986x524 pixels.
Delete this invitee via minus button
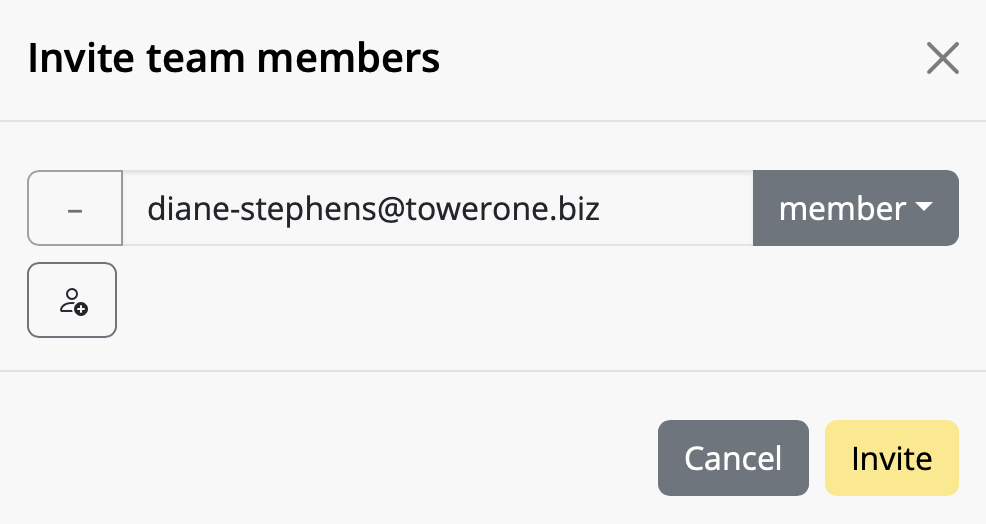pos(75,208)
